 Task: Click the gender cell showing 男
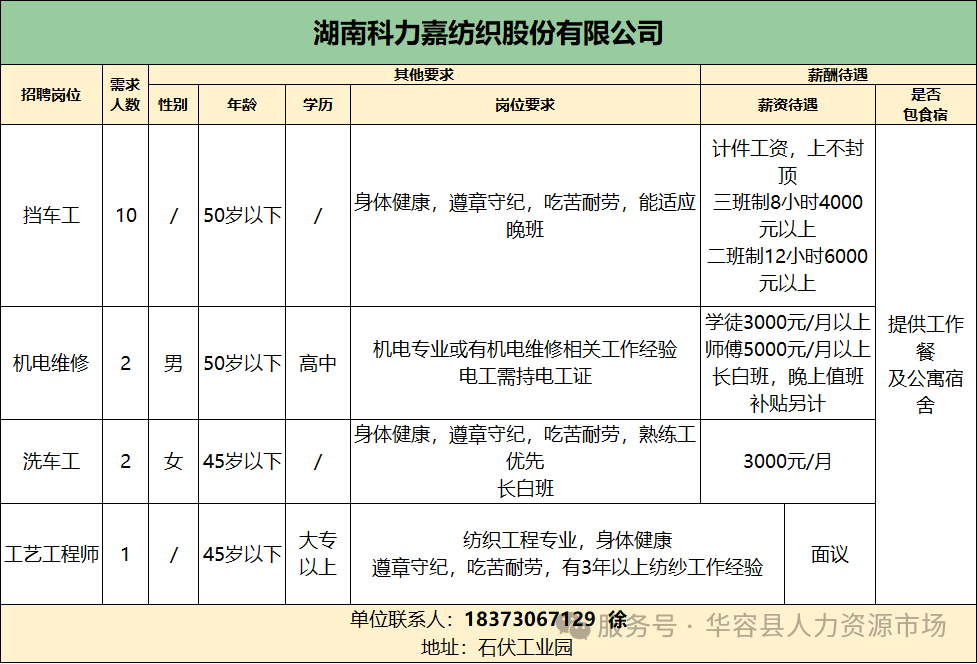tap(173, 363)
